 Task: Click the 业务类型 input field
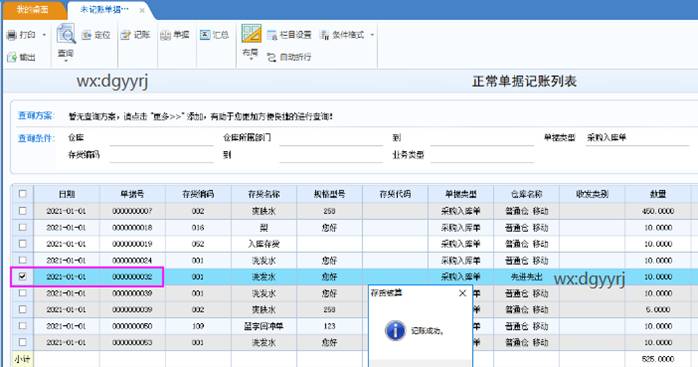482,155
